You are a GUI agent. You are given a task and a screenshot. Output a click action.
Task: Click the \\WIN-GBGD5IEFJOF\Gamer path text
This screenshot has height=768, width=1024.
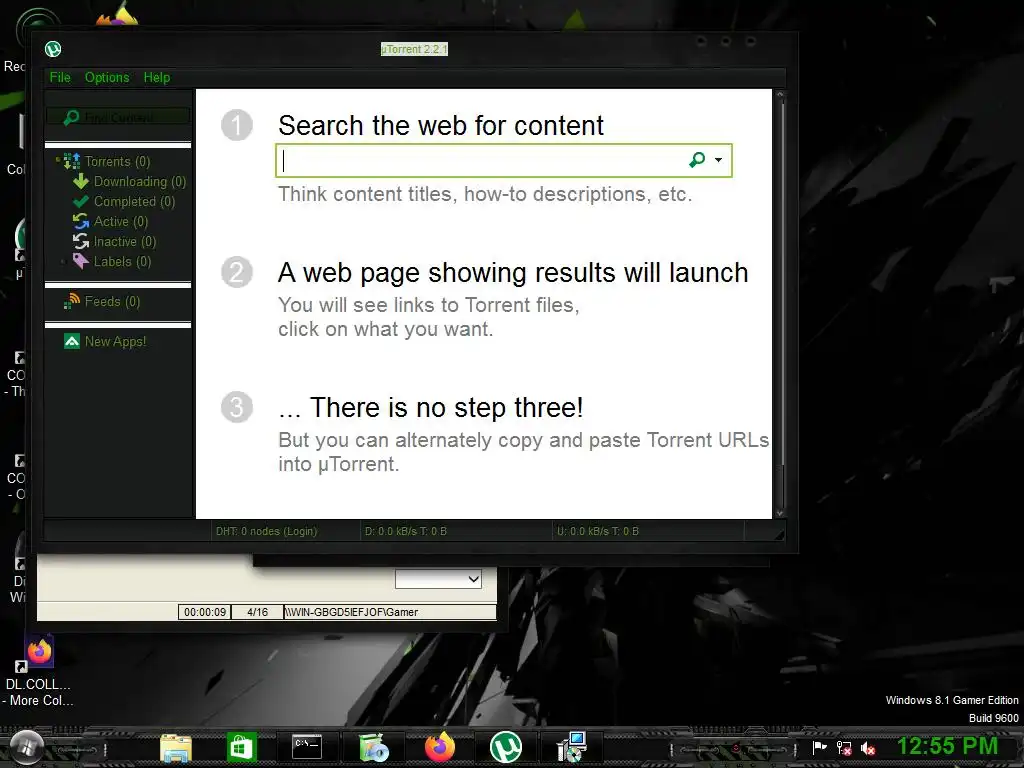(x=351, y=612)
